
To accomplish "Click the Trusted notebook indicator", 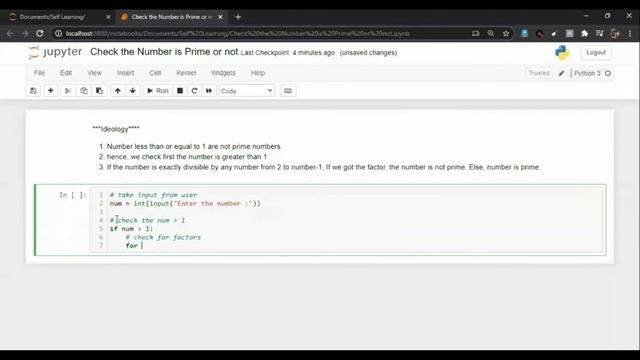I will [x=539, y=73].
